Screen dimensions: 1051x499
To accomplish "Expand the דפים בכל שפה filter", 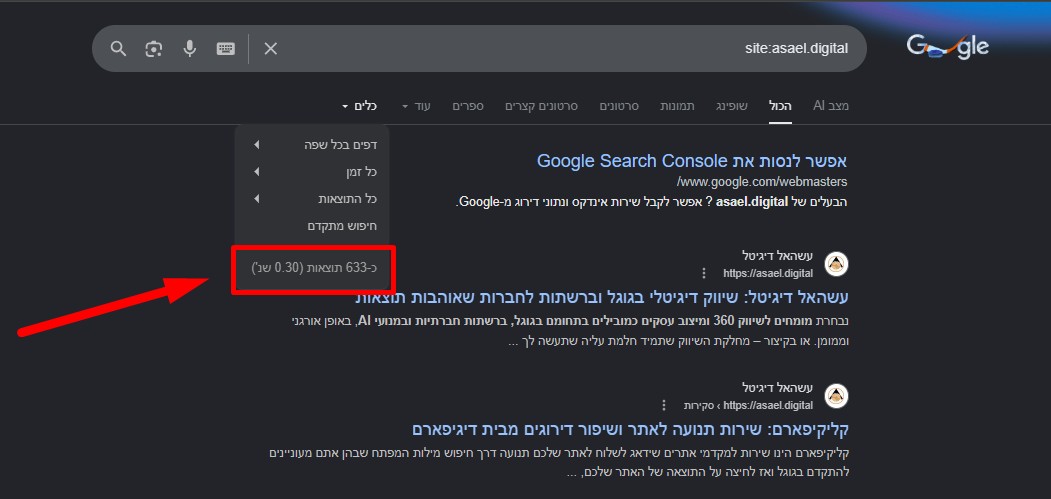I will click(x=314, y=144).
